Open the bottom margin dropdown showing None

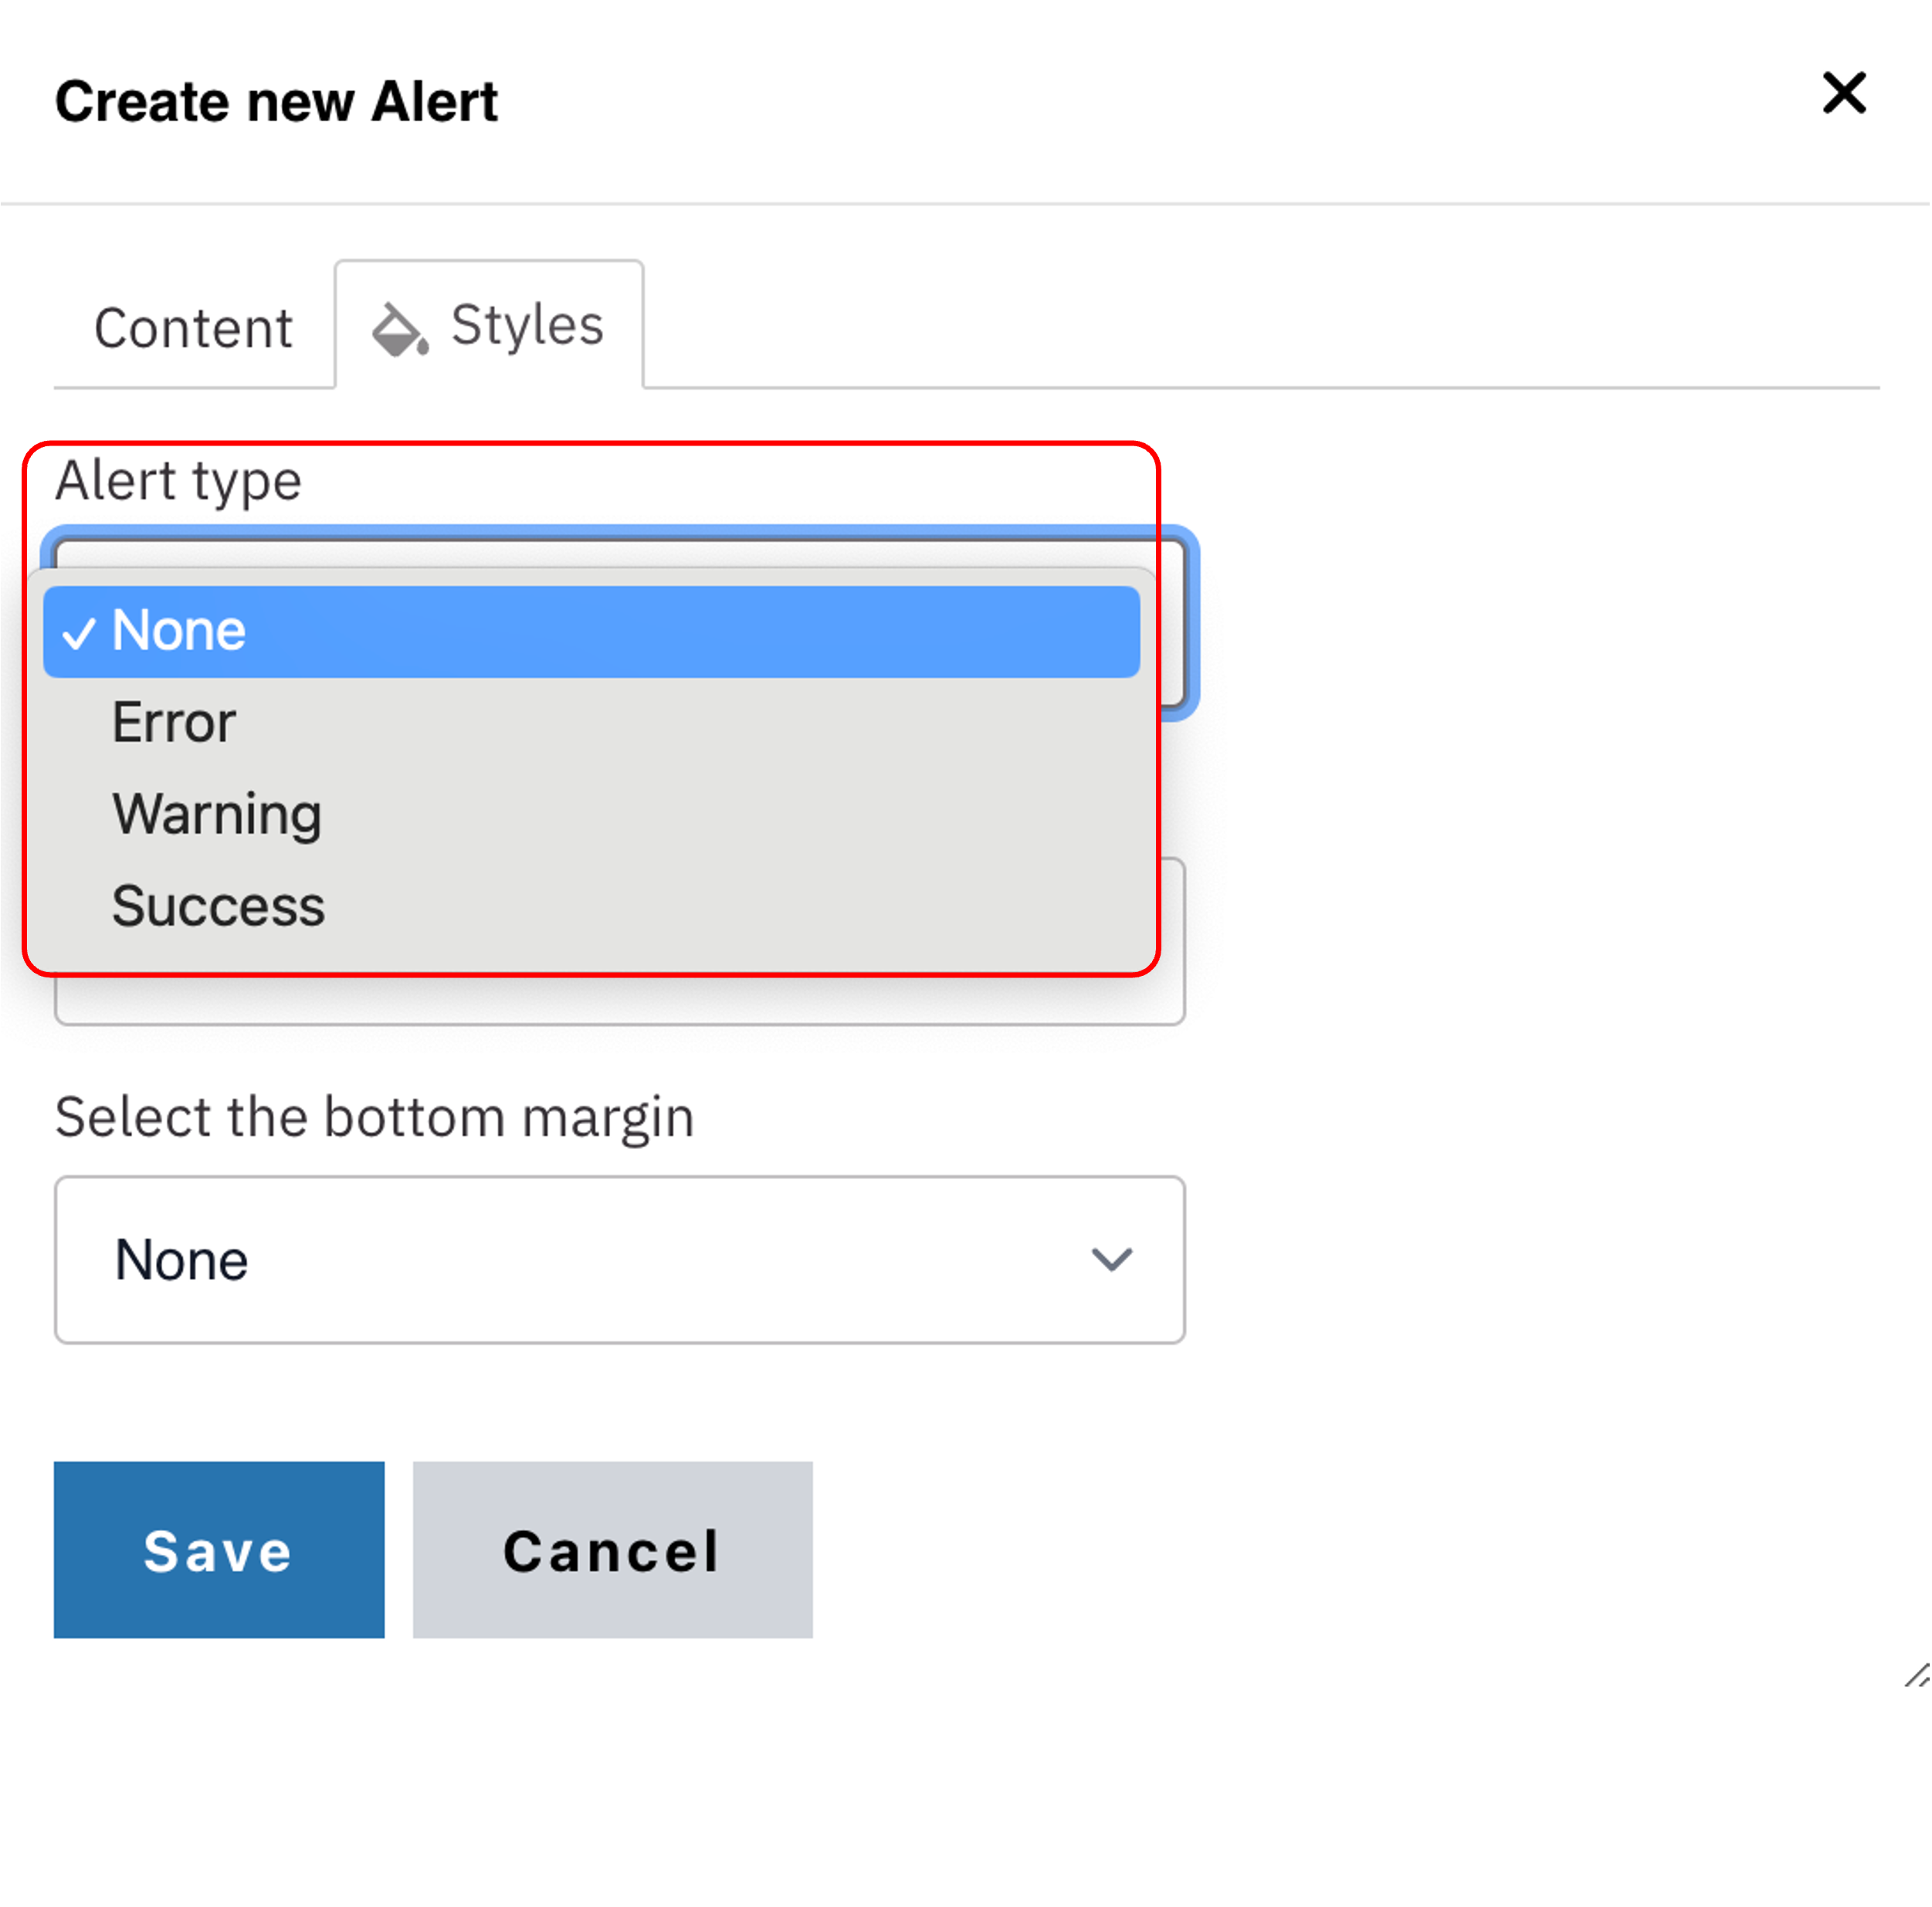[619, 1259]
